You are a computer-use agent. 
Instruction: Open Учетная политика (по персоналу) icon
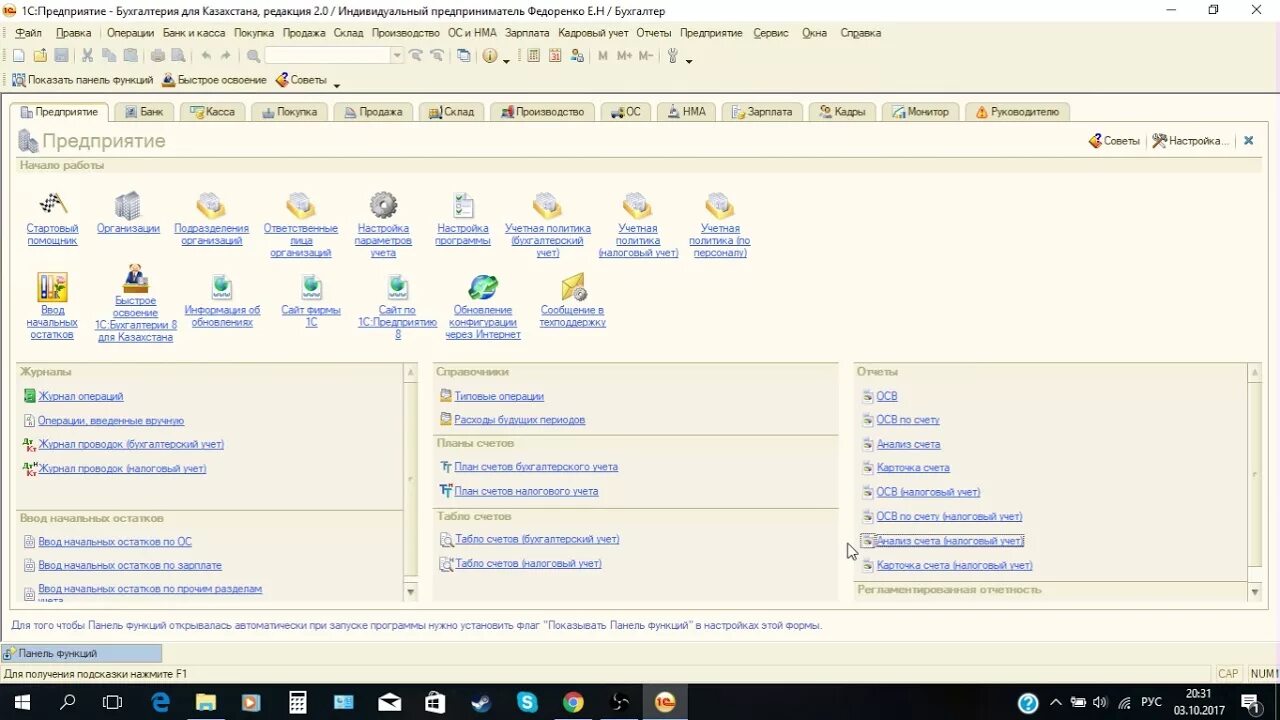coord(719,205)
